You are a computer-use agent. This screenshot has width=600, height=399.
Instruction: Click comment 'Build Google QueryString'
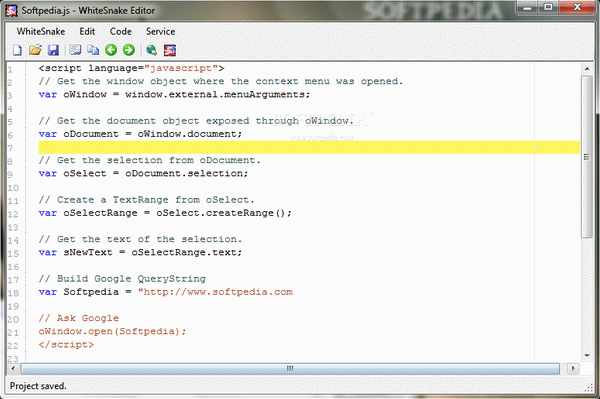pos(122,279)
